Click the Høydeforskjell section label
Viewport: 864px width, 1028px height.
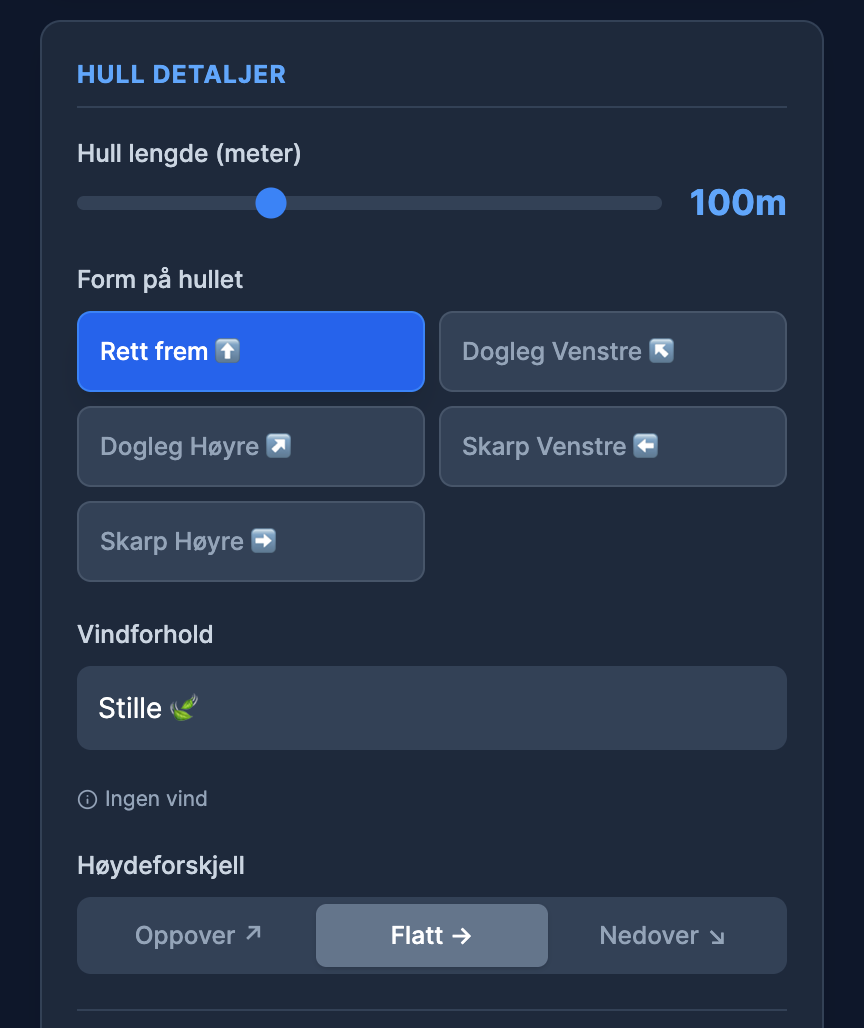click(160, 865)
